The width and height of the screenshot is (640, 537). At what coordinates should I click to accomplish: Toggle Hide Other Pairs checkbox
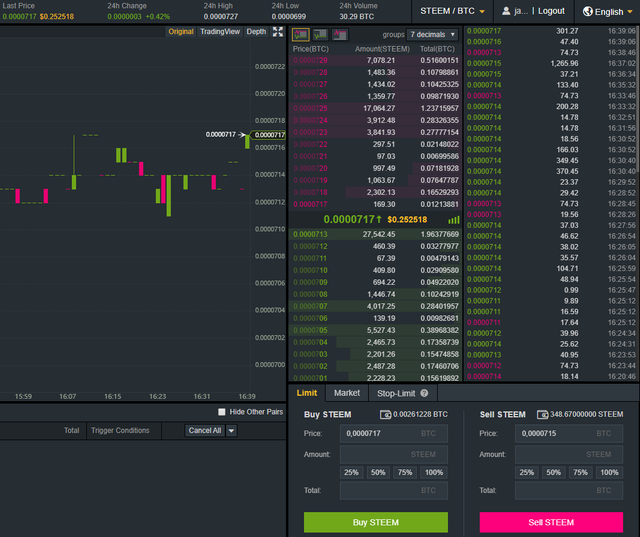coord(222,412)
